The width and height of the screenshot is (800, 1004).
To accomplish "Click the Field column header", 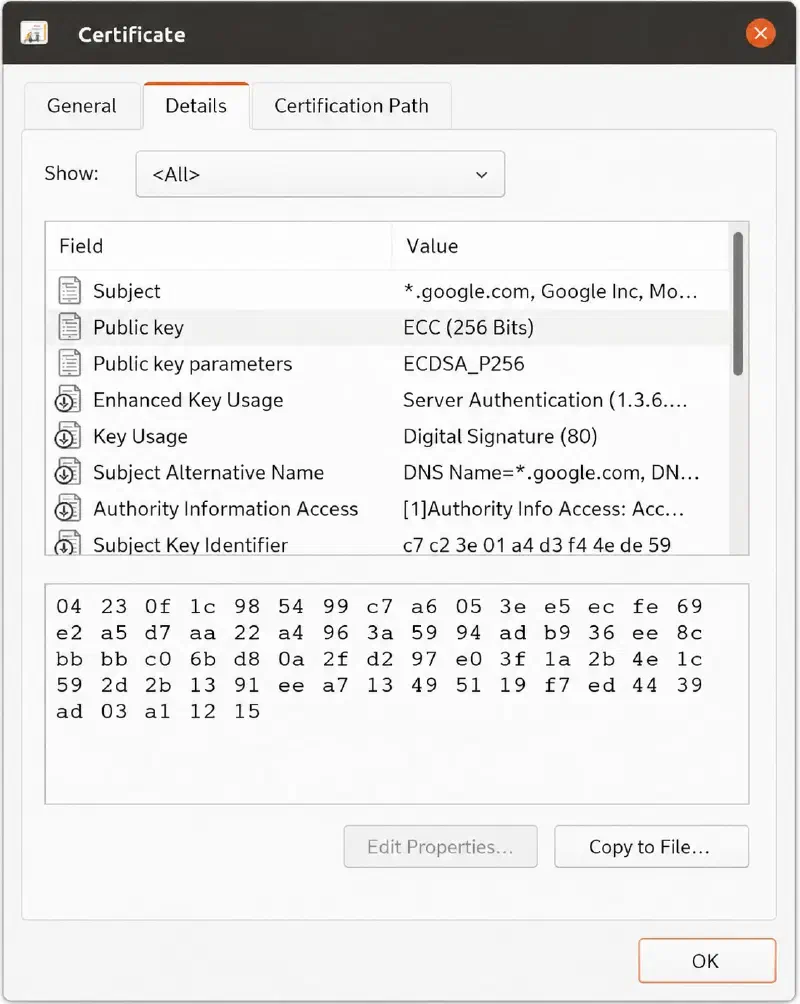I will (218, 246).
